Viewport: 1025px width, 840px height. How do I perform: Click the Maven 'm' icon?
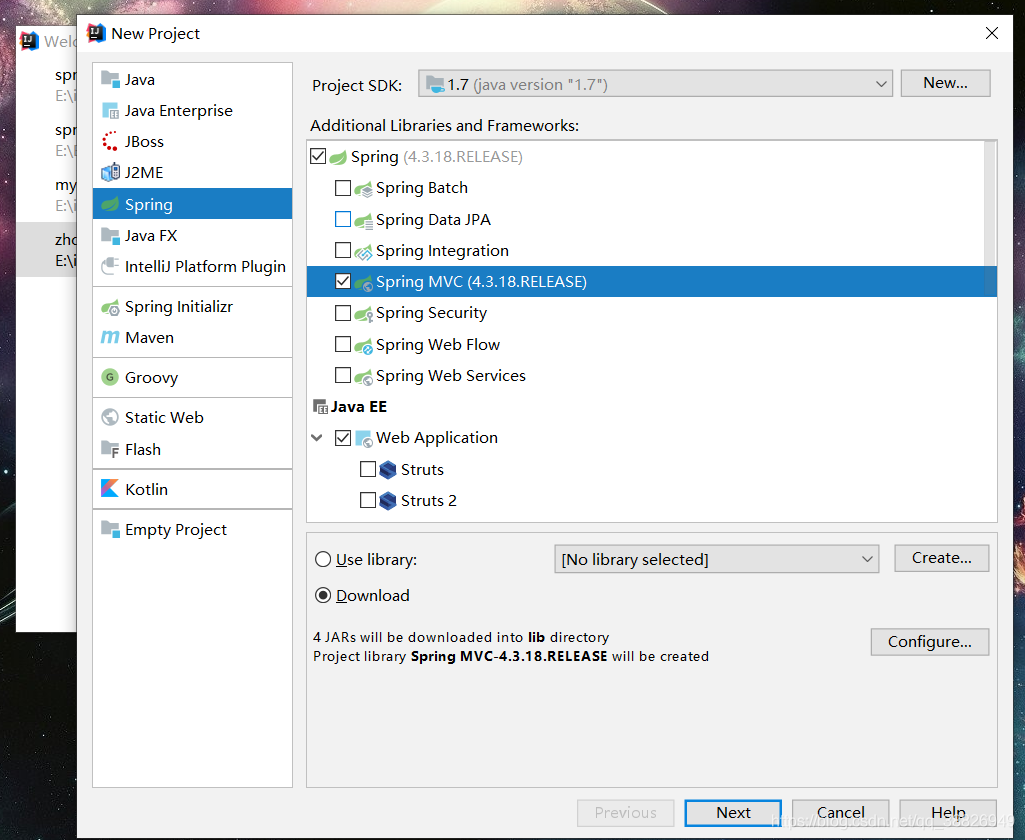pyautogui.click(x=110, y=337)
